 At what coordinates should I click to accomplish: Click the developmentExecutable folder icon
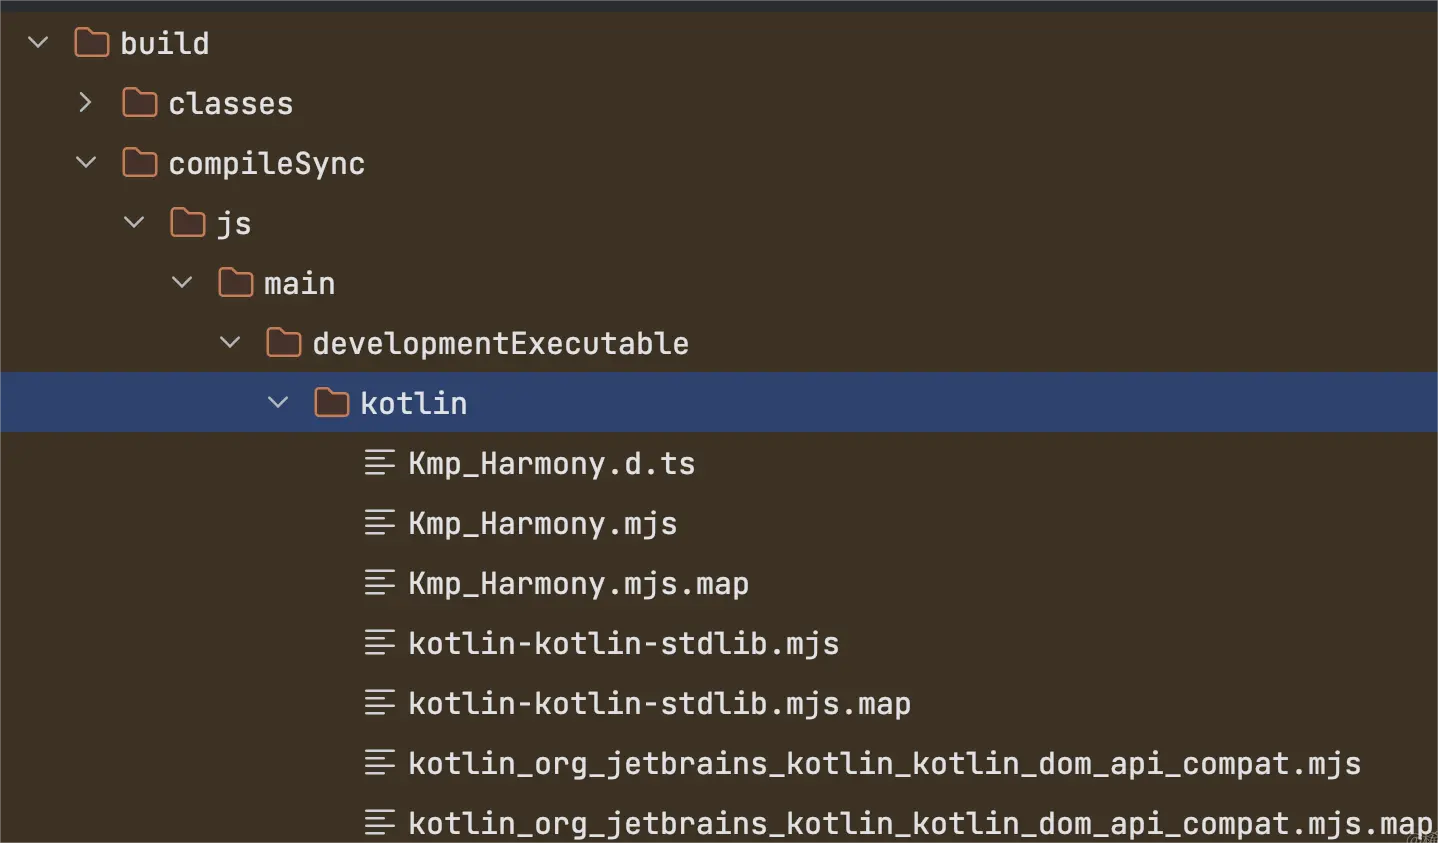tap(284, 343)
